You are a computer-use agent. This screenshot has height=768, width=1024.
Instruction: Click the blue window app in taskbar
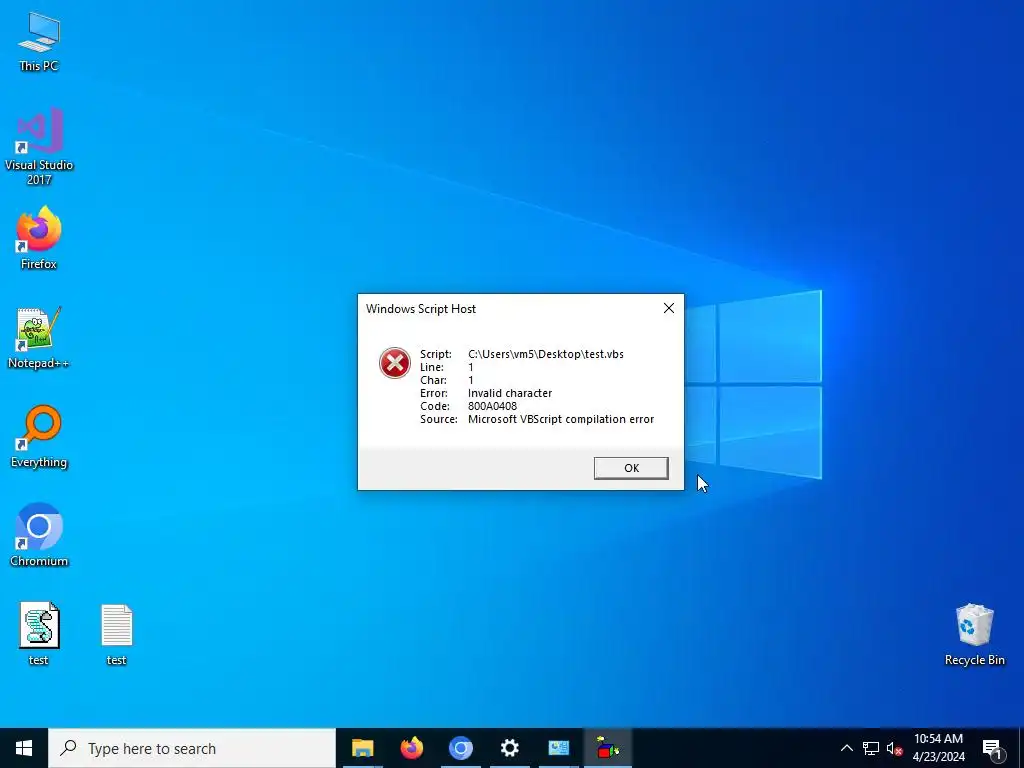(558, 748)
